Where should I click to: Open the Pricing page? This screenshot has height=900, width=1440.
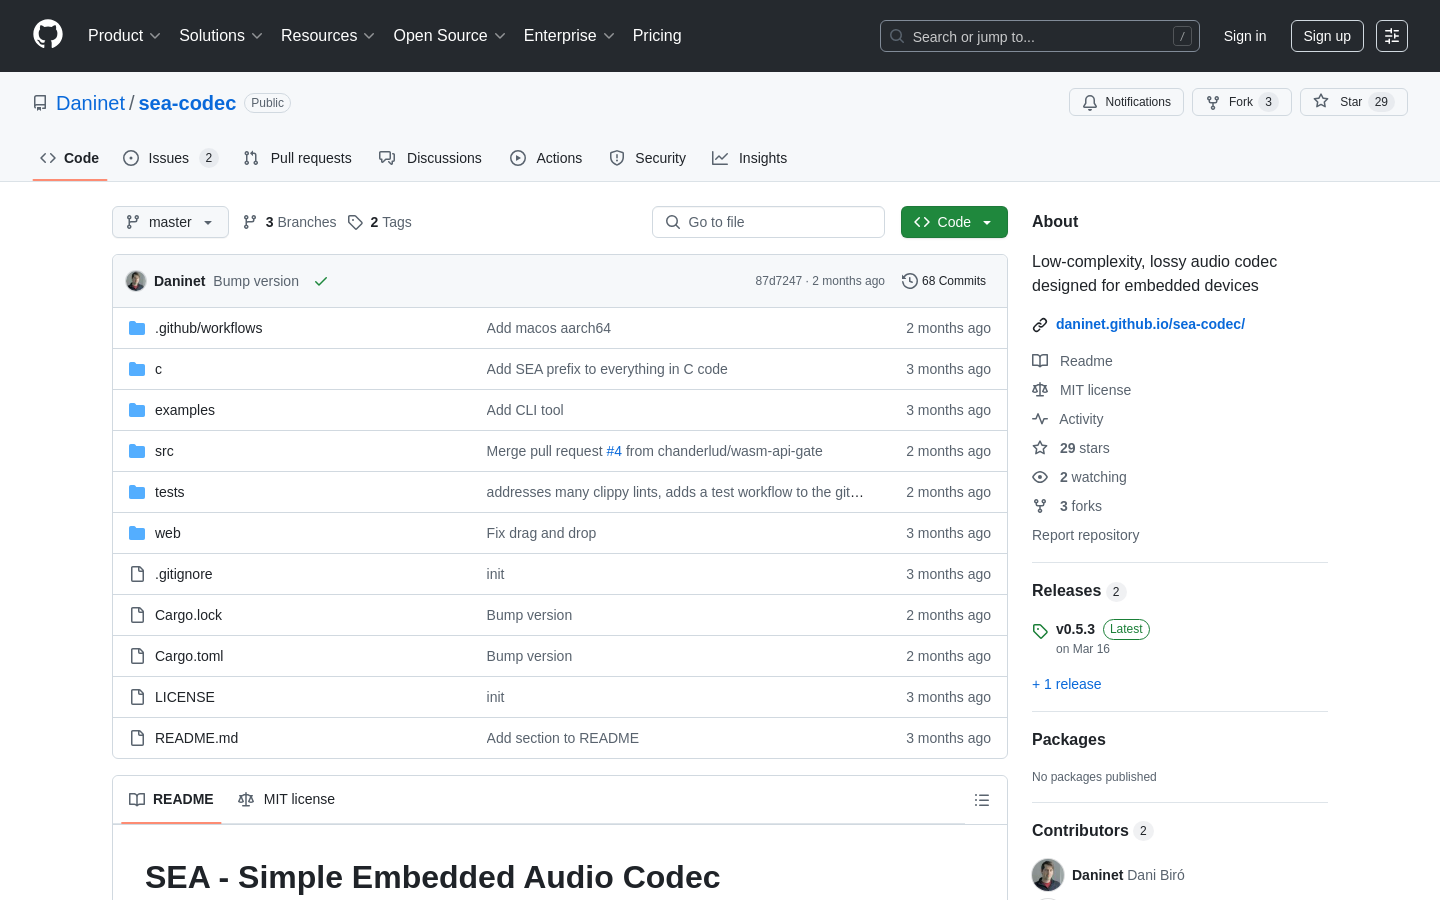pyautogui.click(x=657, y=36)
